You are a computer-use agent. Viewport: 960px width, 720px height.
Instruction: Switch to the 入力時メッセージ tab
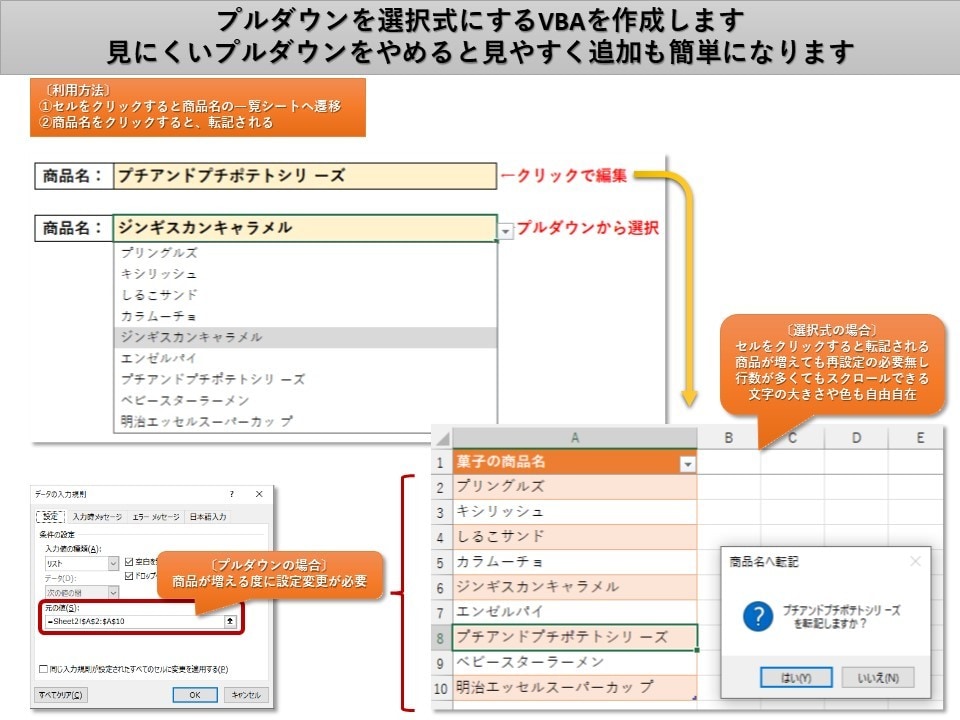click(97, 517)
